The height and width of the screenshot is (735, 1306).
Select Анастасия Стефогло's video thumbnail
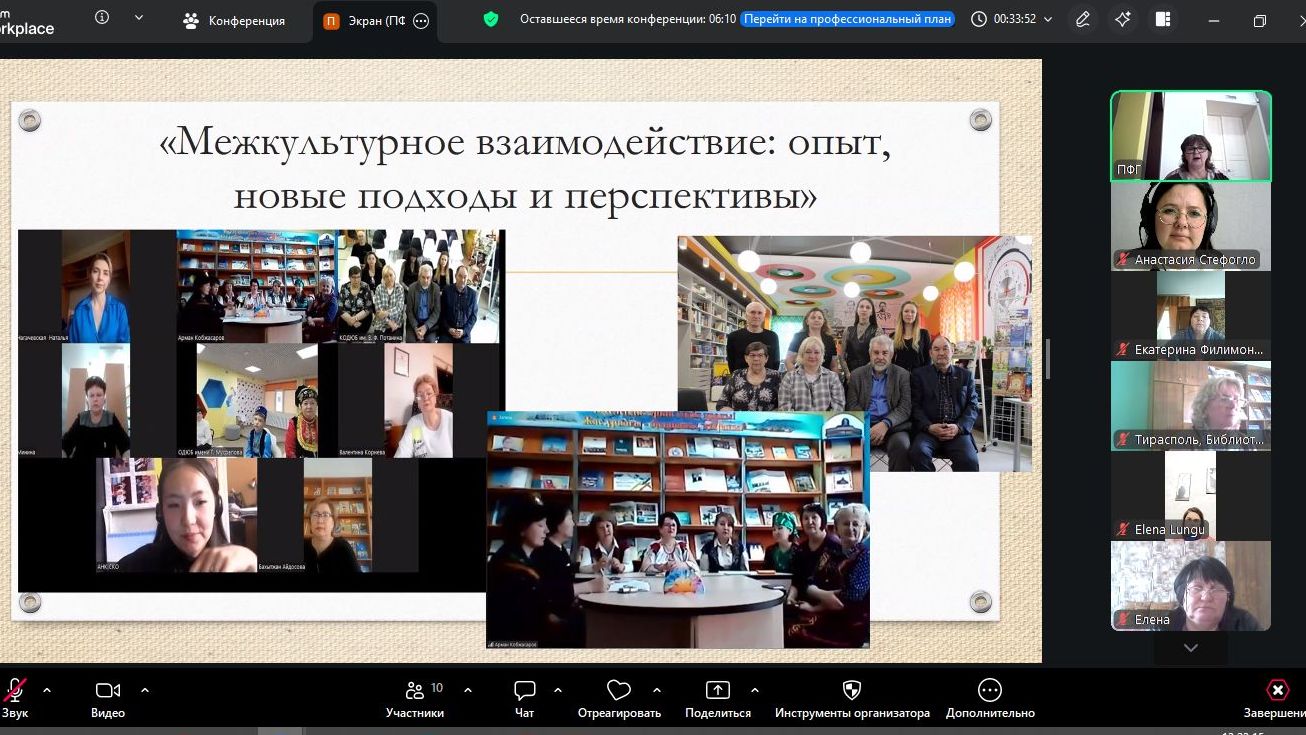(1190, 227)
